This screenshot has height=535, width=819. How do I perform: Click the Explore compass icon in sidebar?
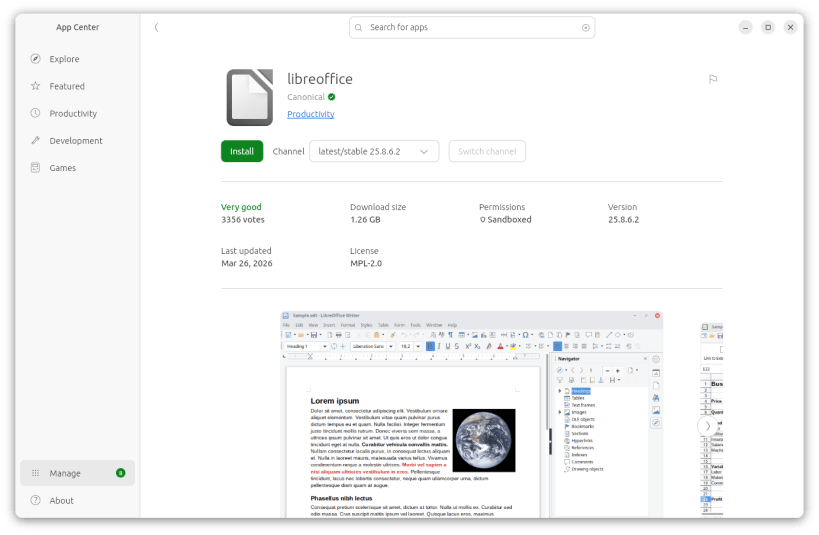point(36,59)
